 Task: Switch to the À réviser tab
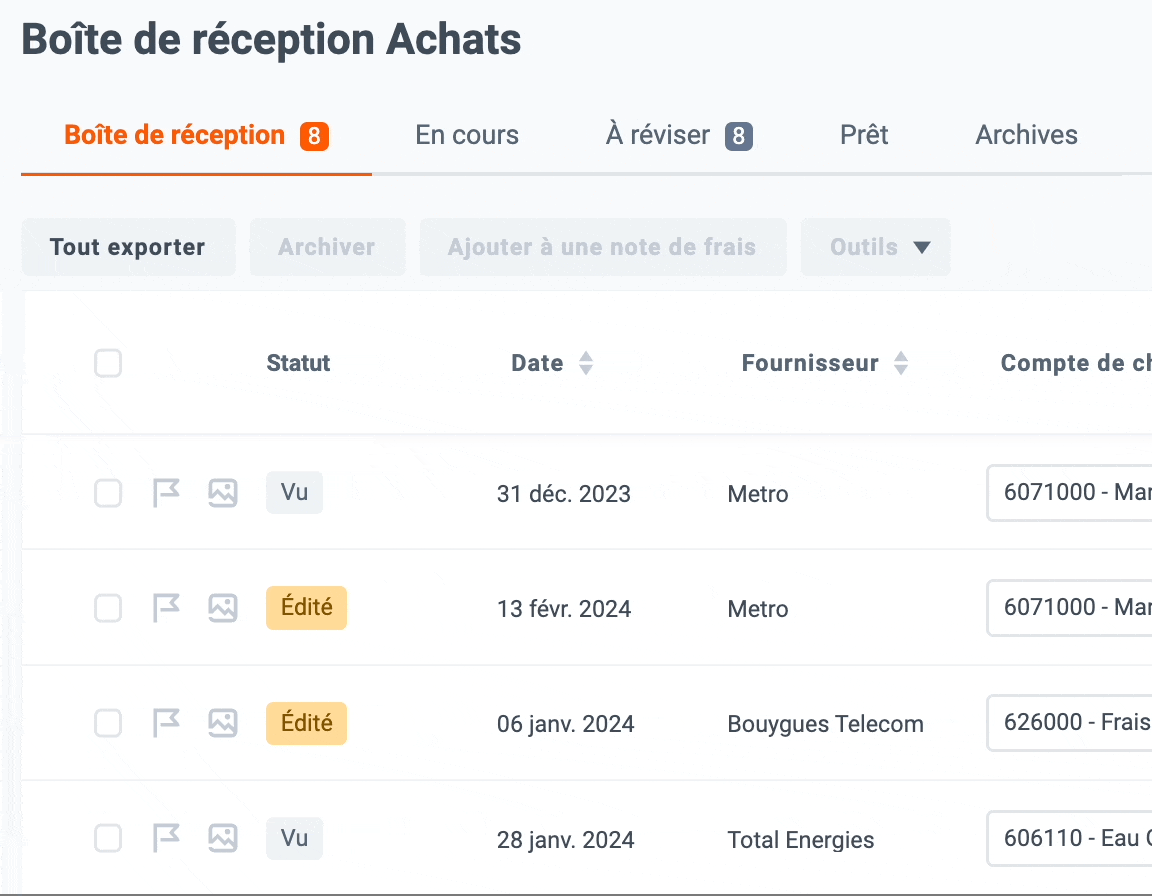(679, 135)
